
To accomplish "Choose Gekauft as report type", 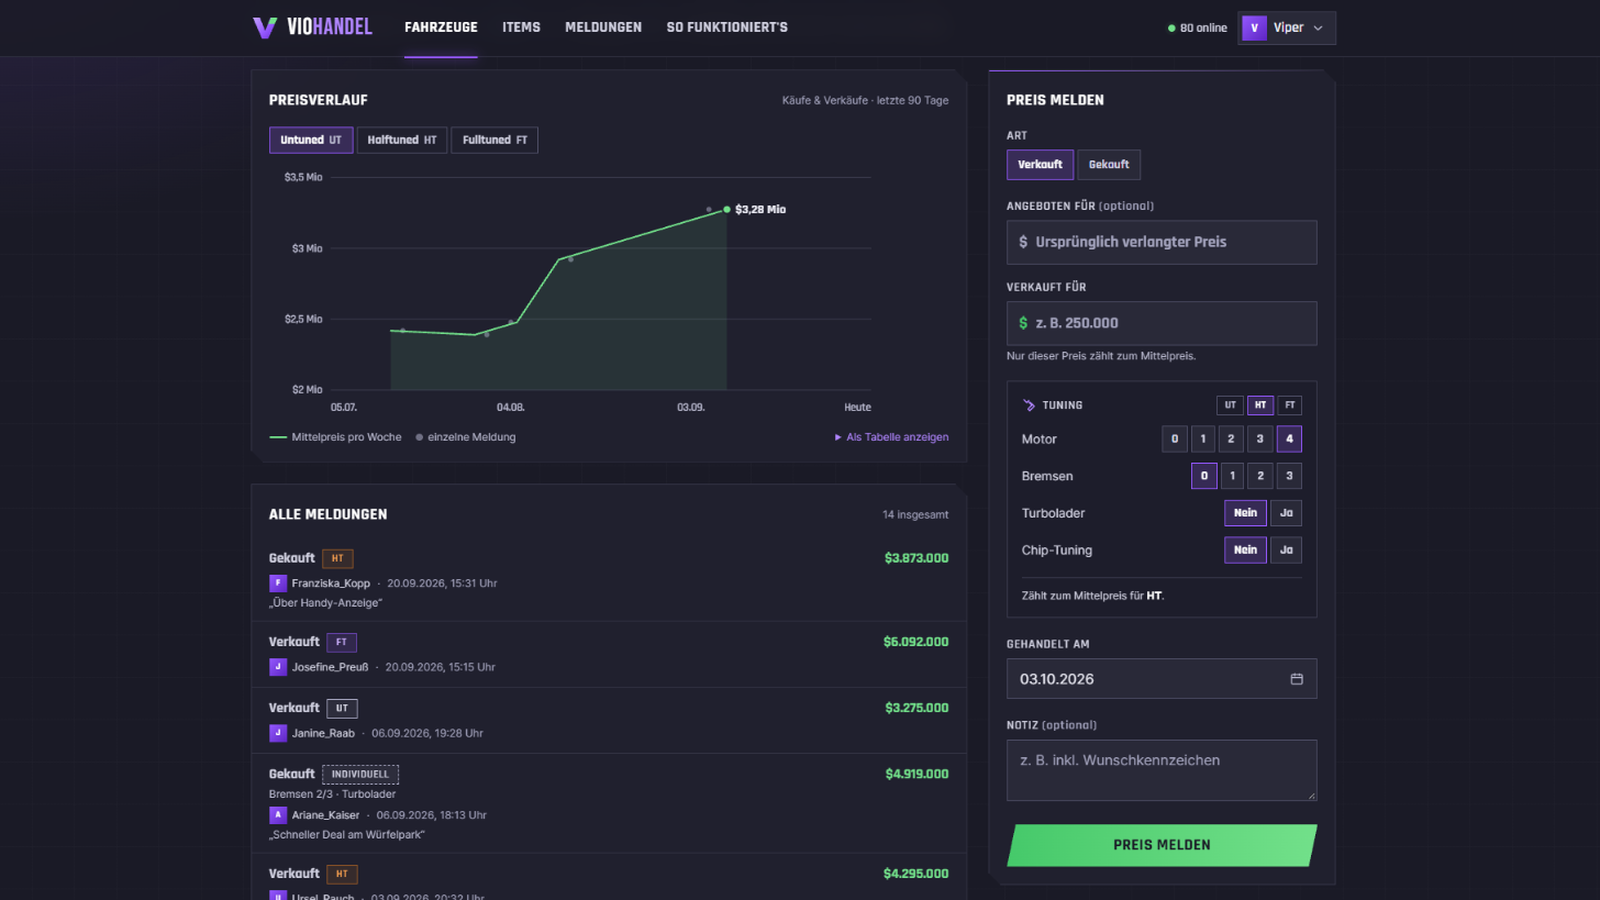I will click(x=1109, y=165).
